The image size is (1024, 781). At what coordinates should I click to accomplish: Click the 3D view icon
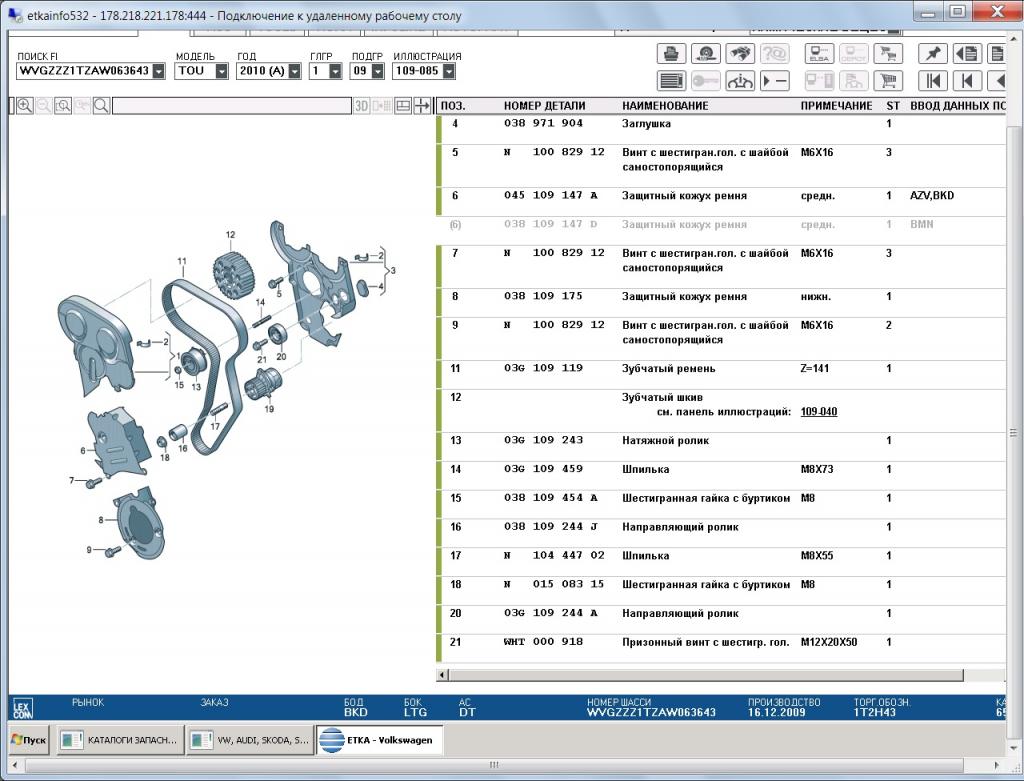pos(361,106)
